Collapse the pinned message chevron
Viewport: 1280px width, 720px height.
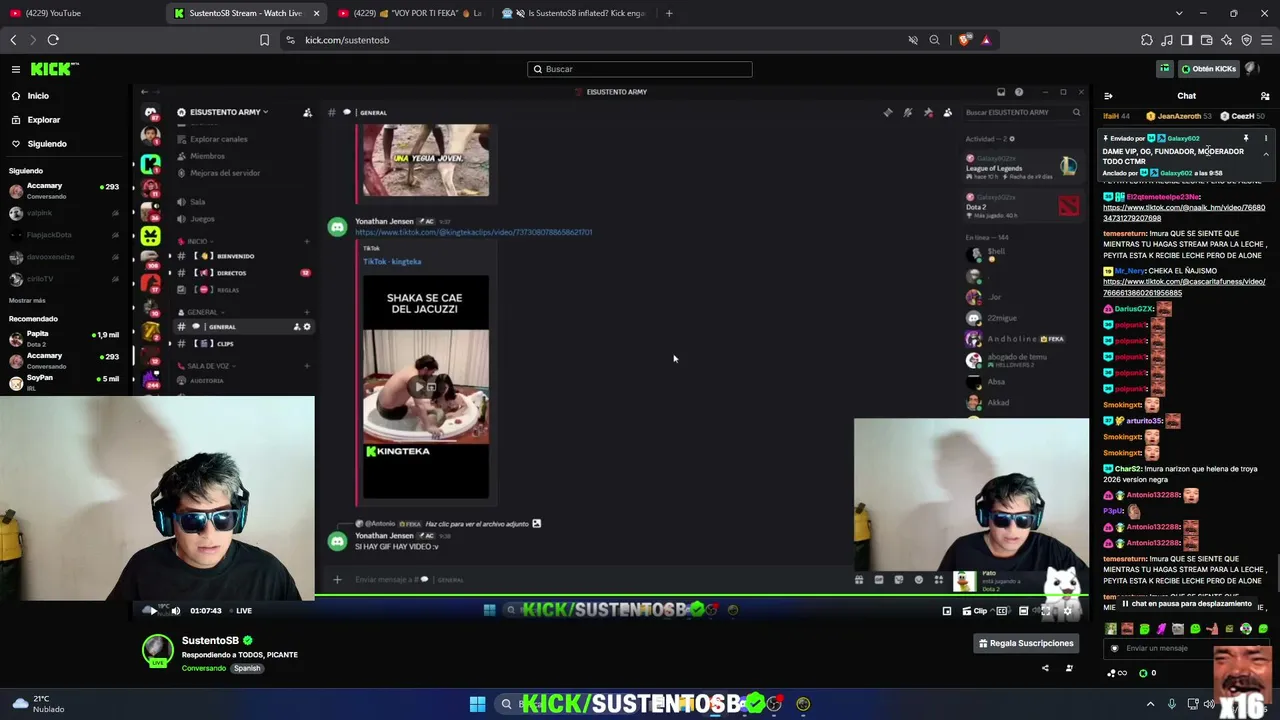point(1266,155)
